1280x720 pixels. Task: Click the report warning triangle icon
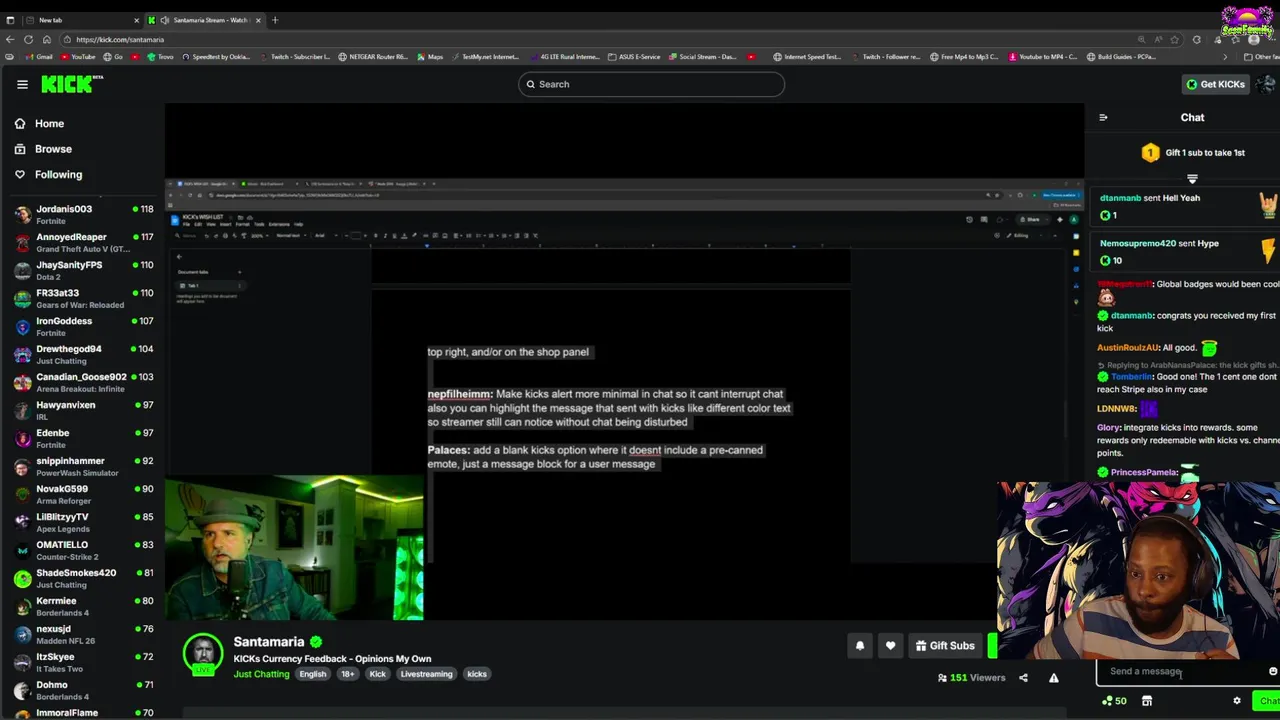click(x=1053, y=678)
